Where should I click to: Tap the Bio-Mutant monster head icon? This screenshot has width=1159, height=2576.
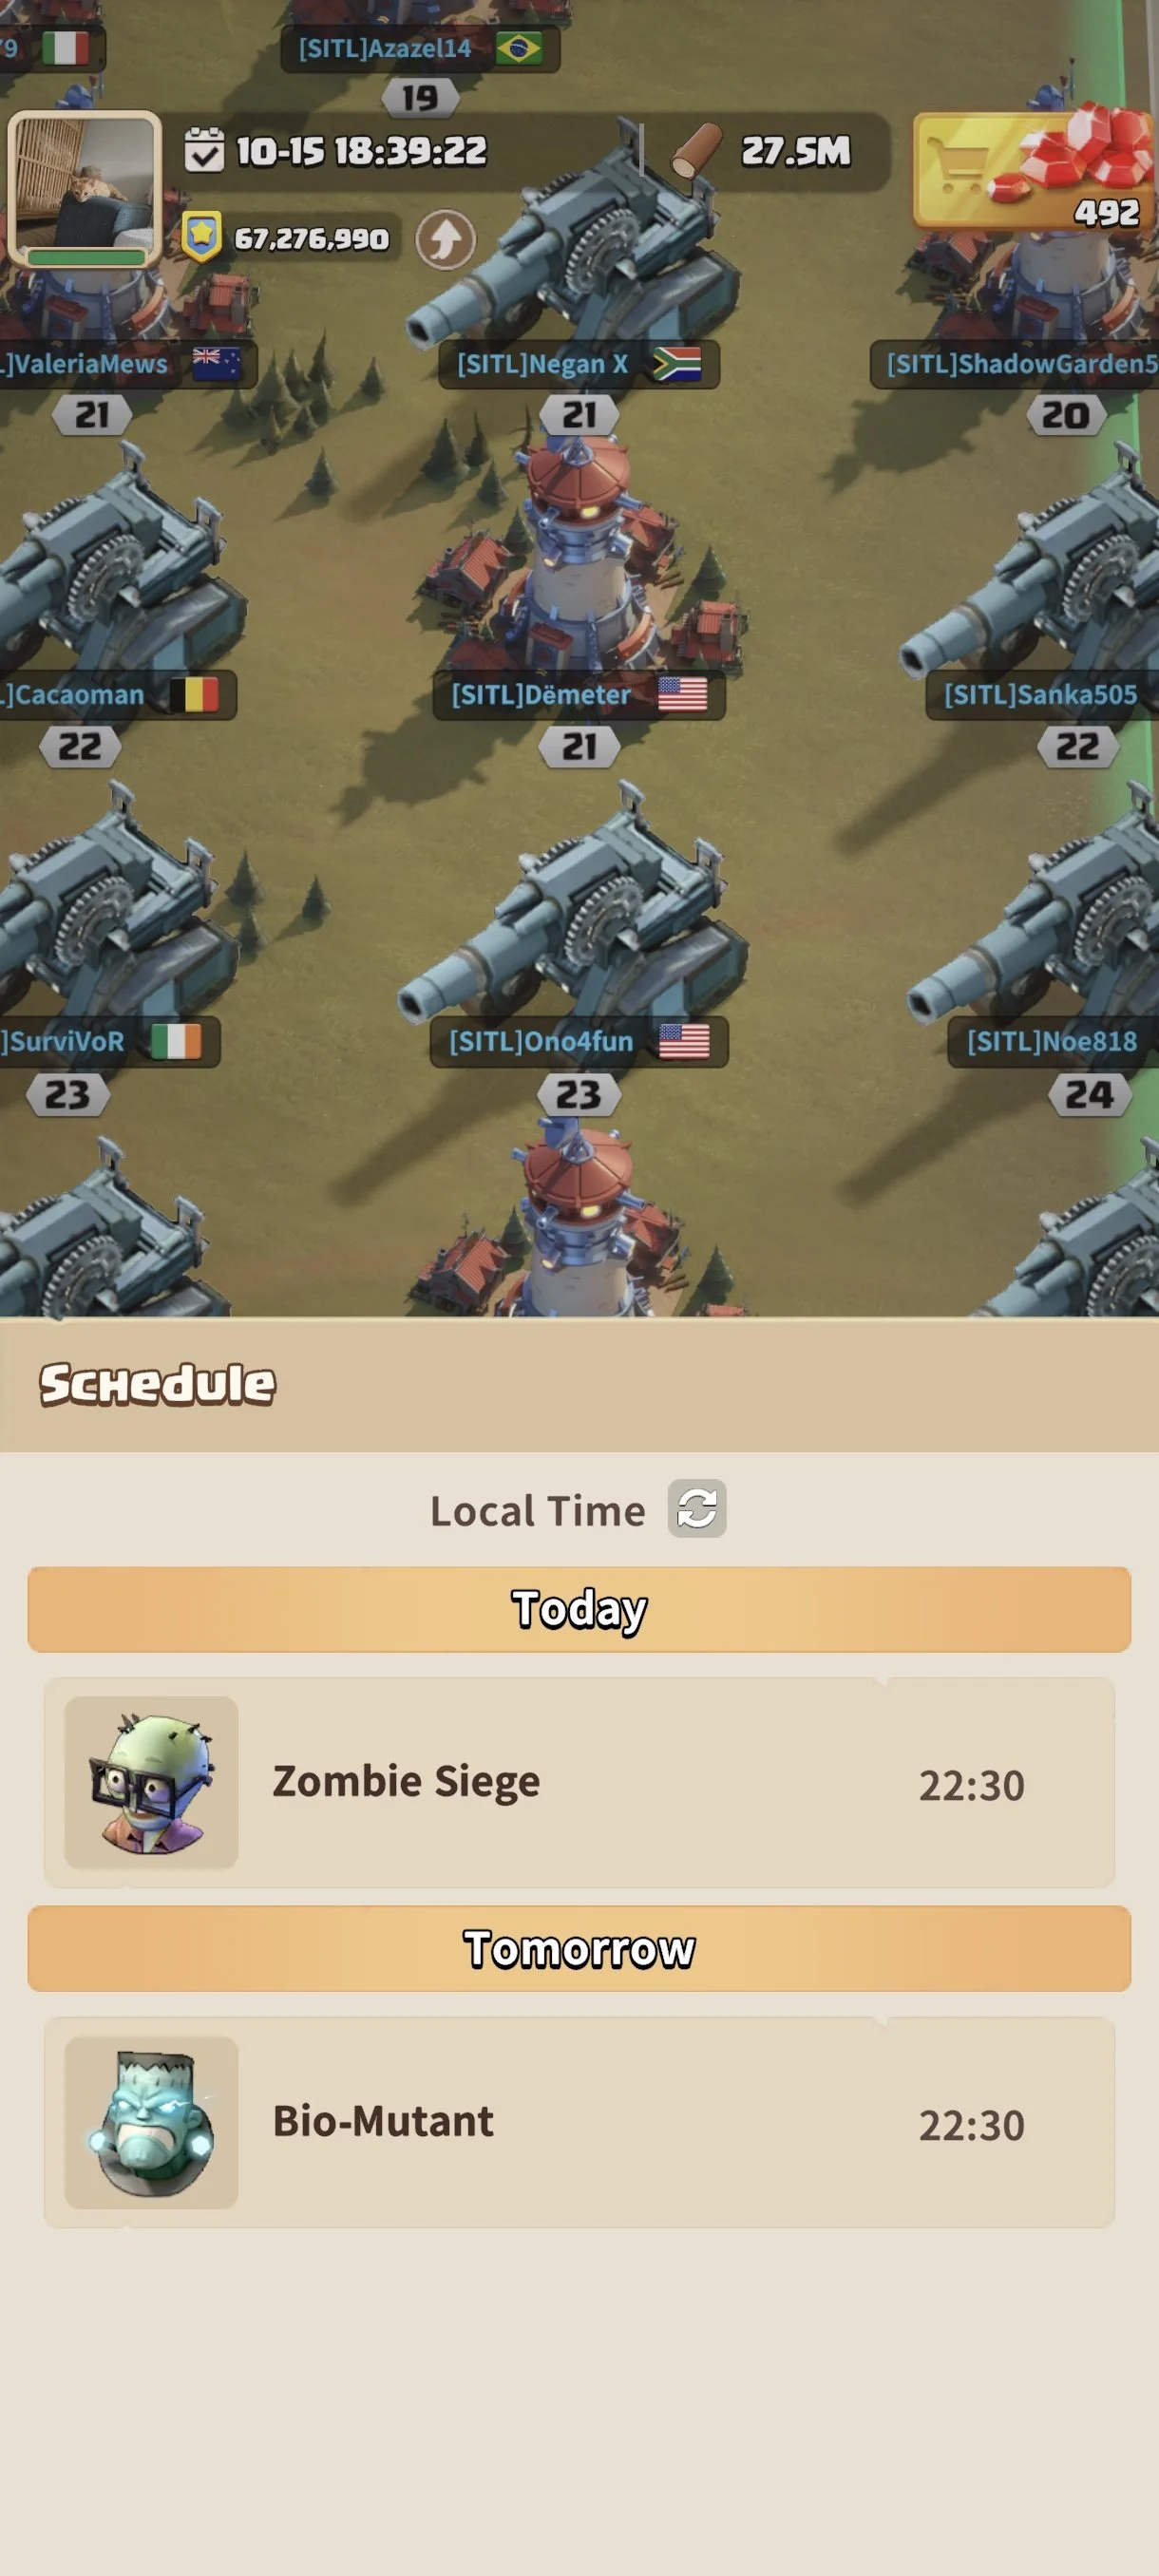point(151,2122)
